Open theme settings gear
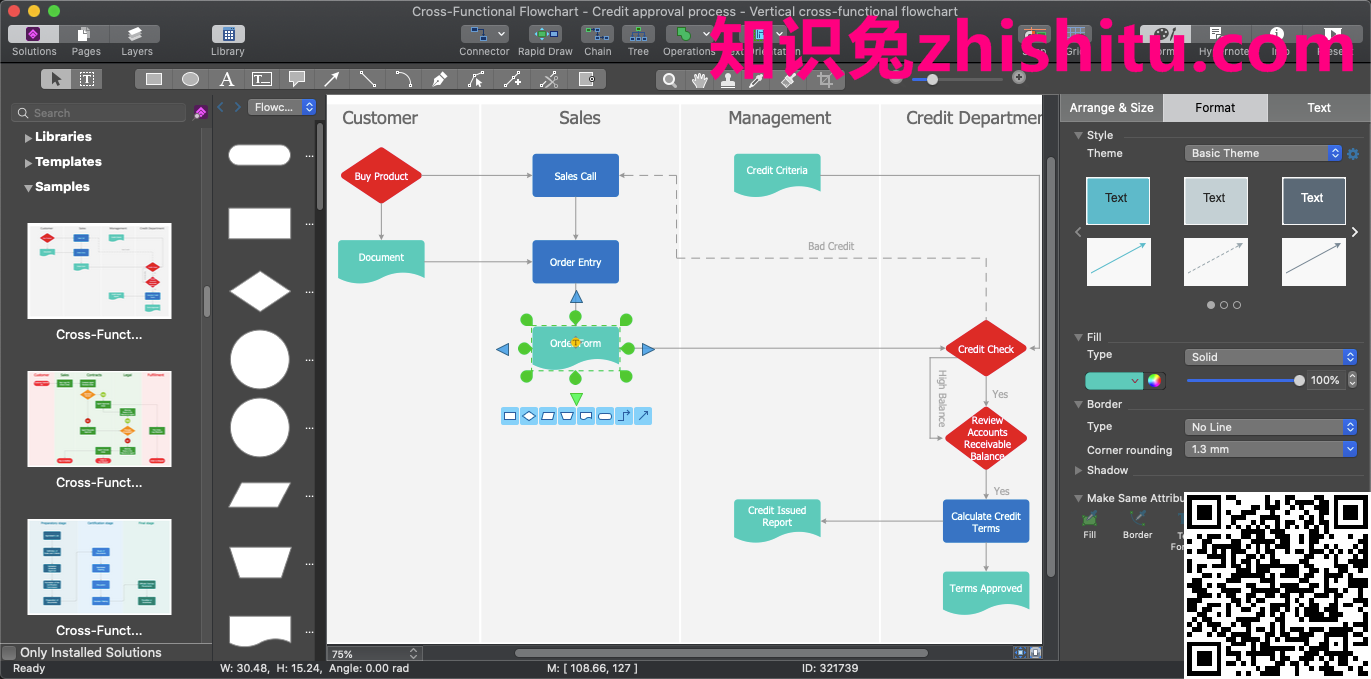Viewport: 1371px width, 679px height. 1353,154
